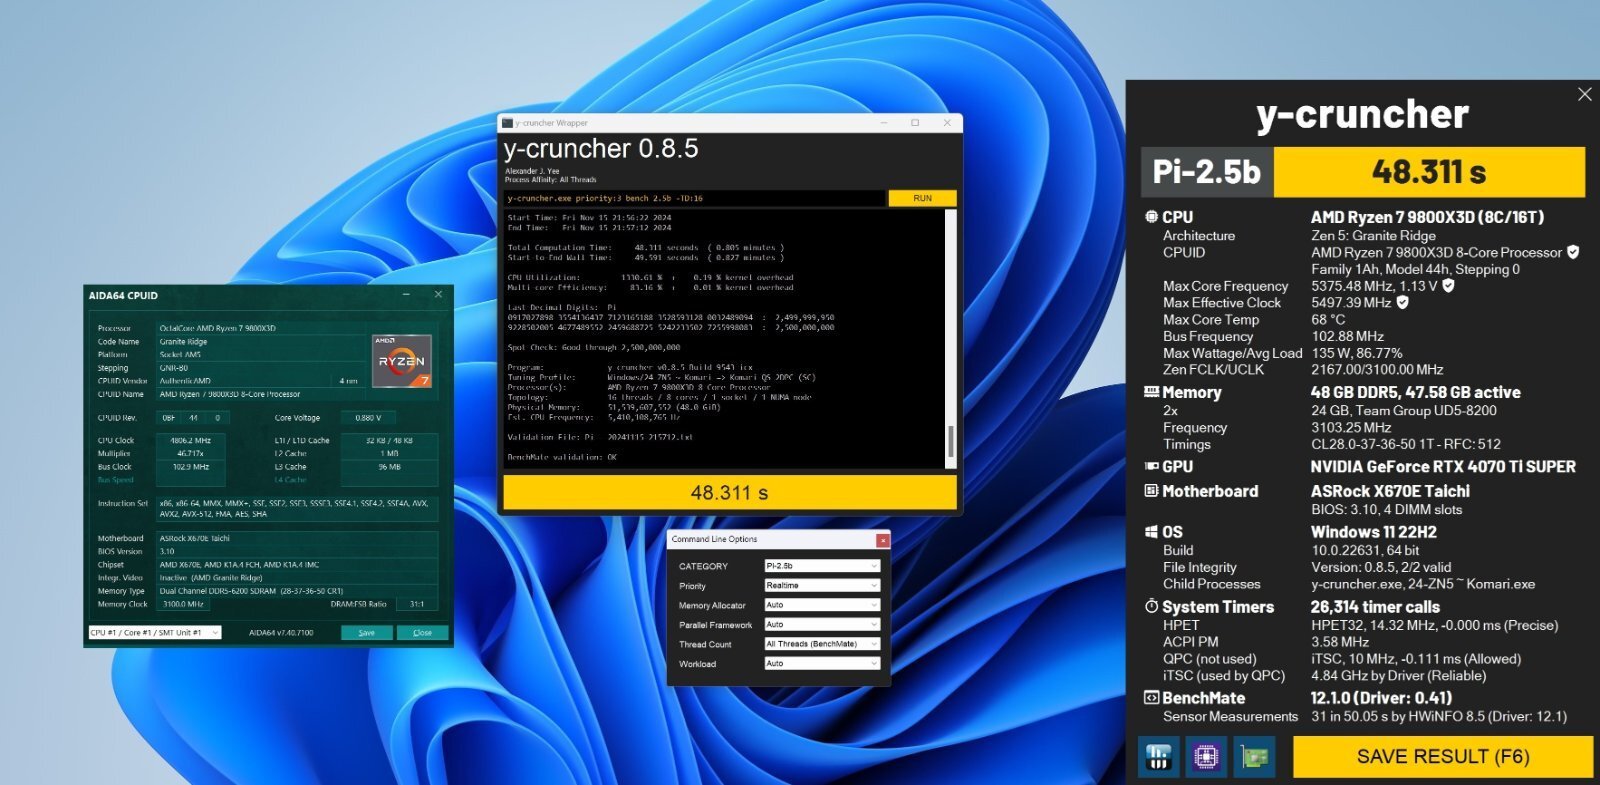Click the AIDA64 v7.40.7100 version label

(281, 633)
